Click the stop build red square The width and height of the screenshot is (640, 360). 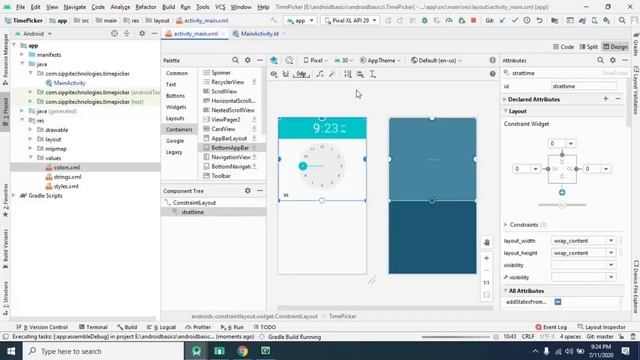pos(473,20)
